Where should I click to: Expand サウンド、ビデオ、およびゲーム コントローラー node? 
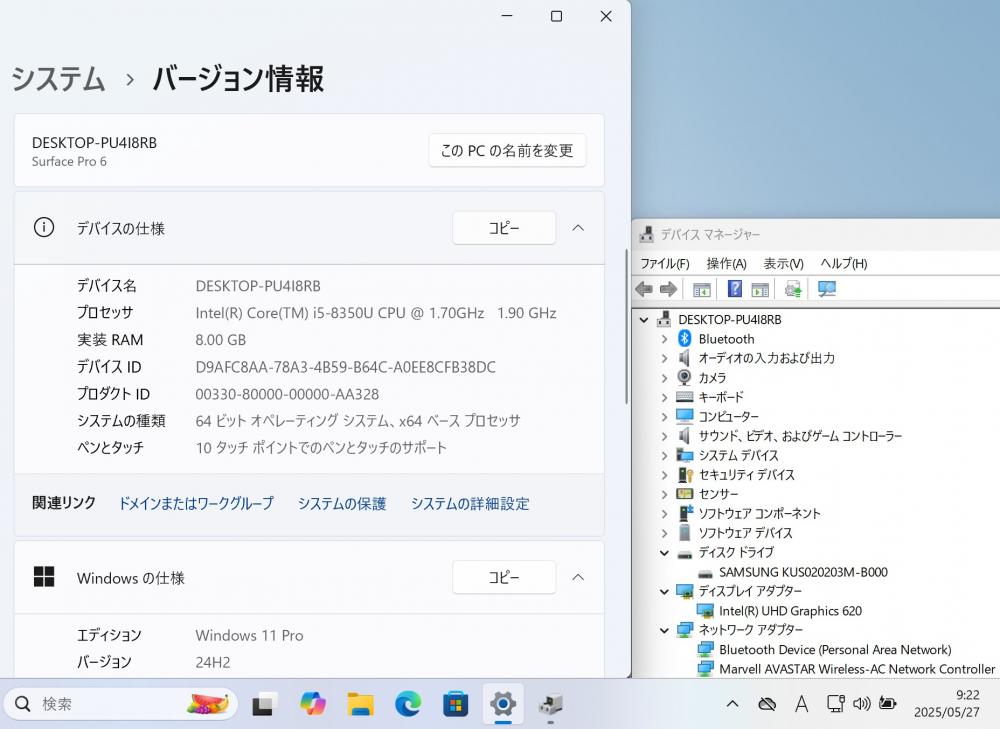[x=665, y=436]
